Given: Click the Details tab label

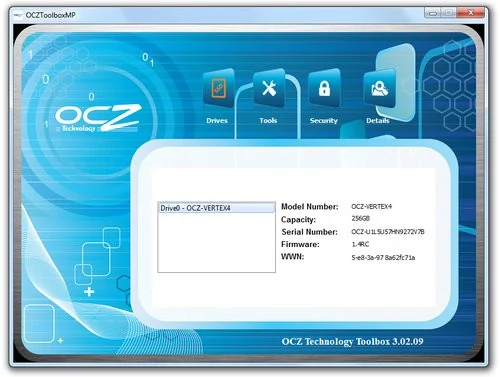Looking at the screenshot, I should (378, 120).
